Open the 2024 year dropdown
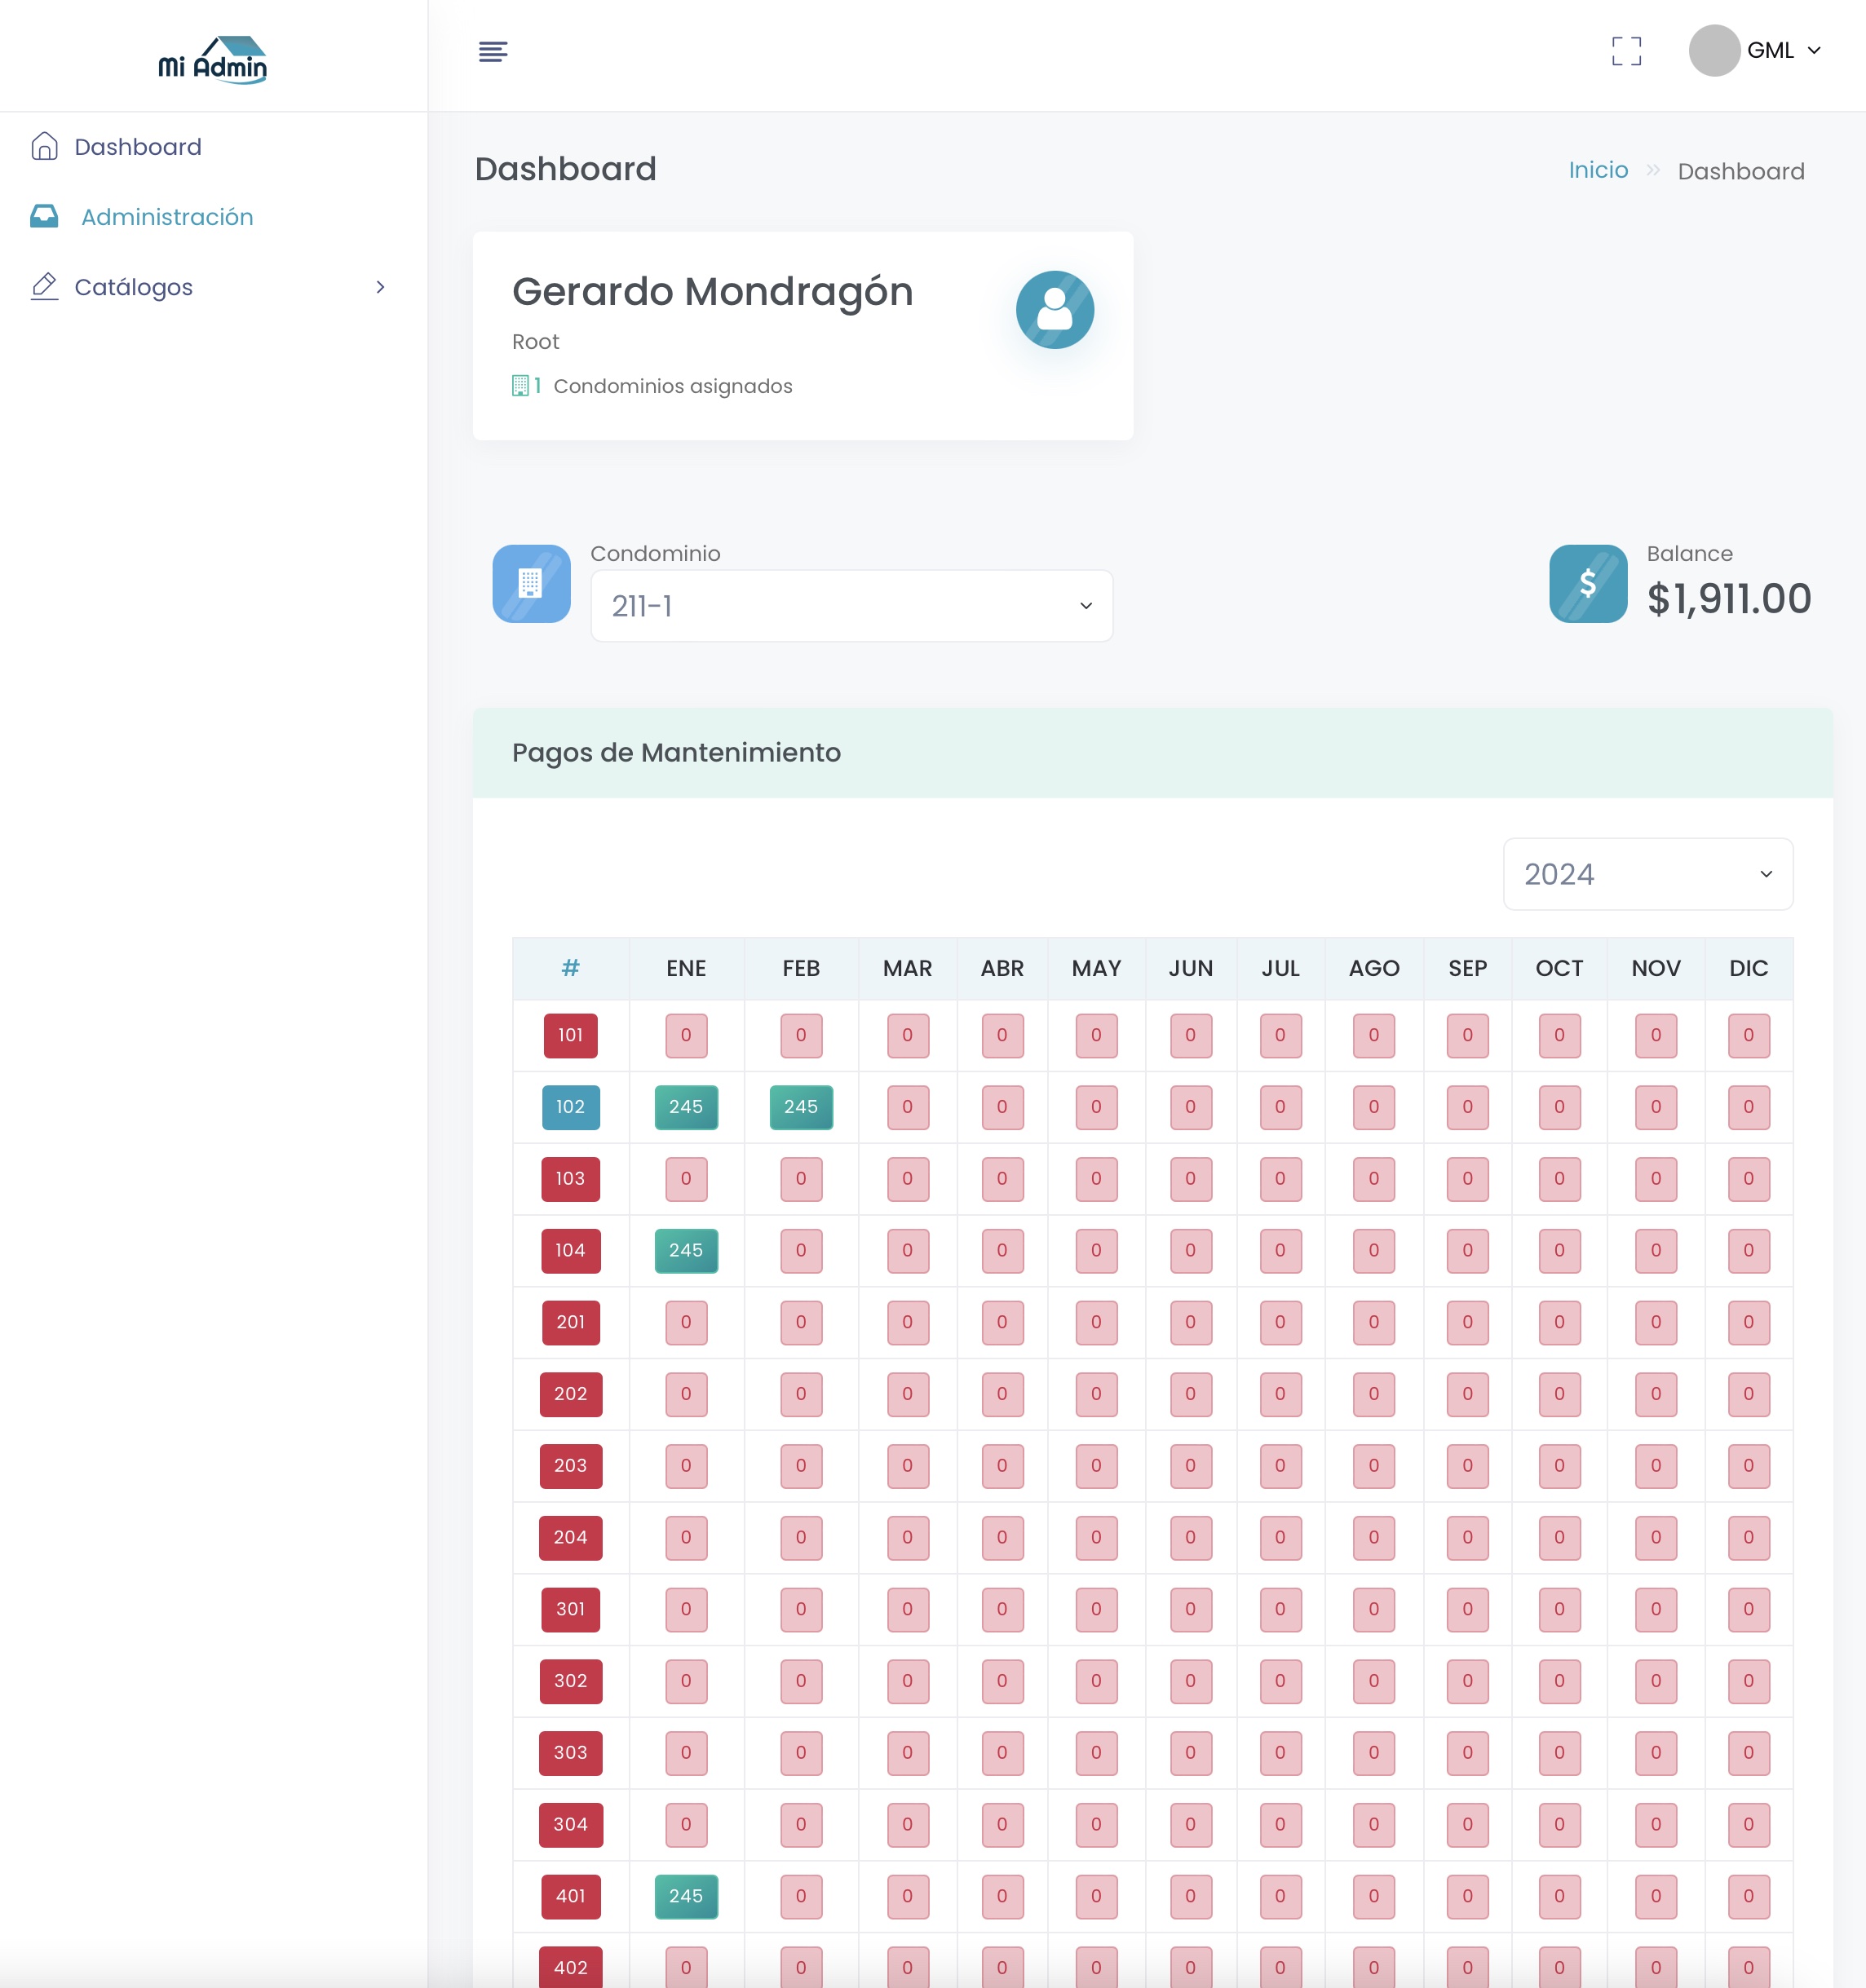The width and height of the screenshot is (1866, 1988). click(1647, 874)
